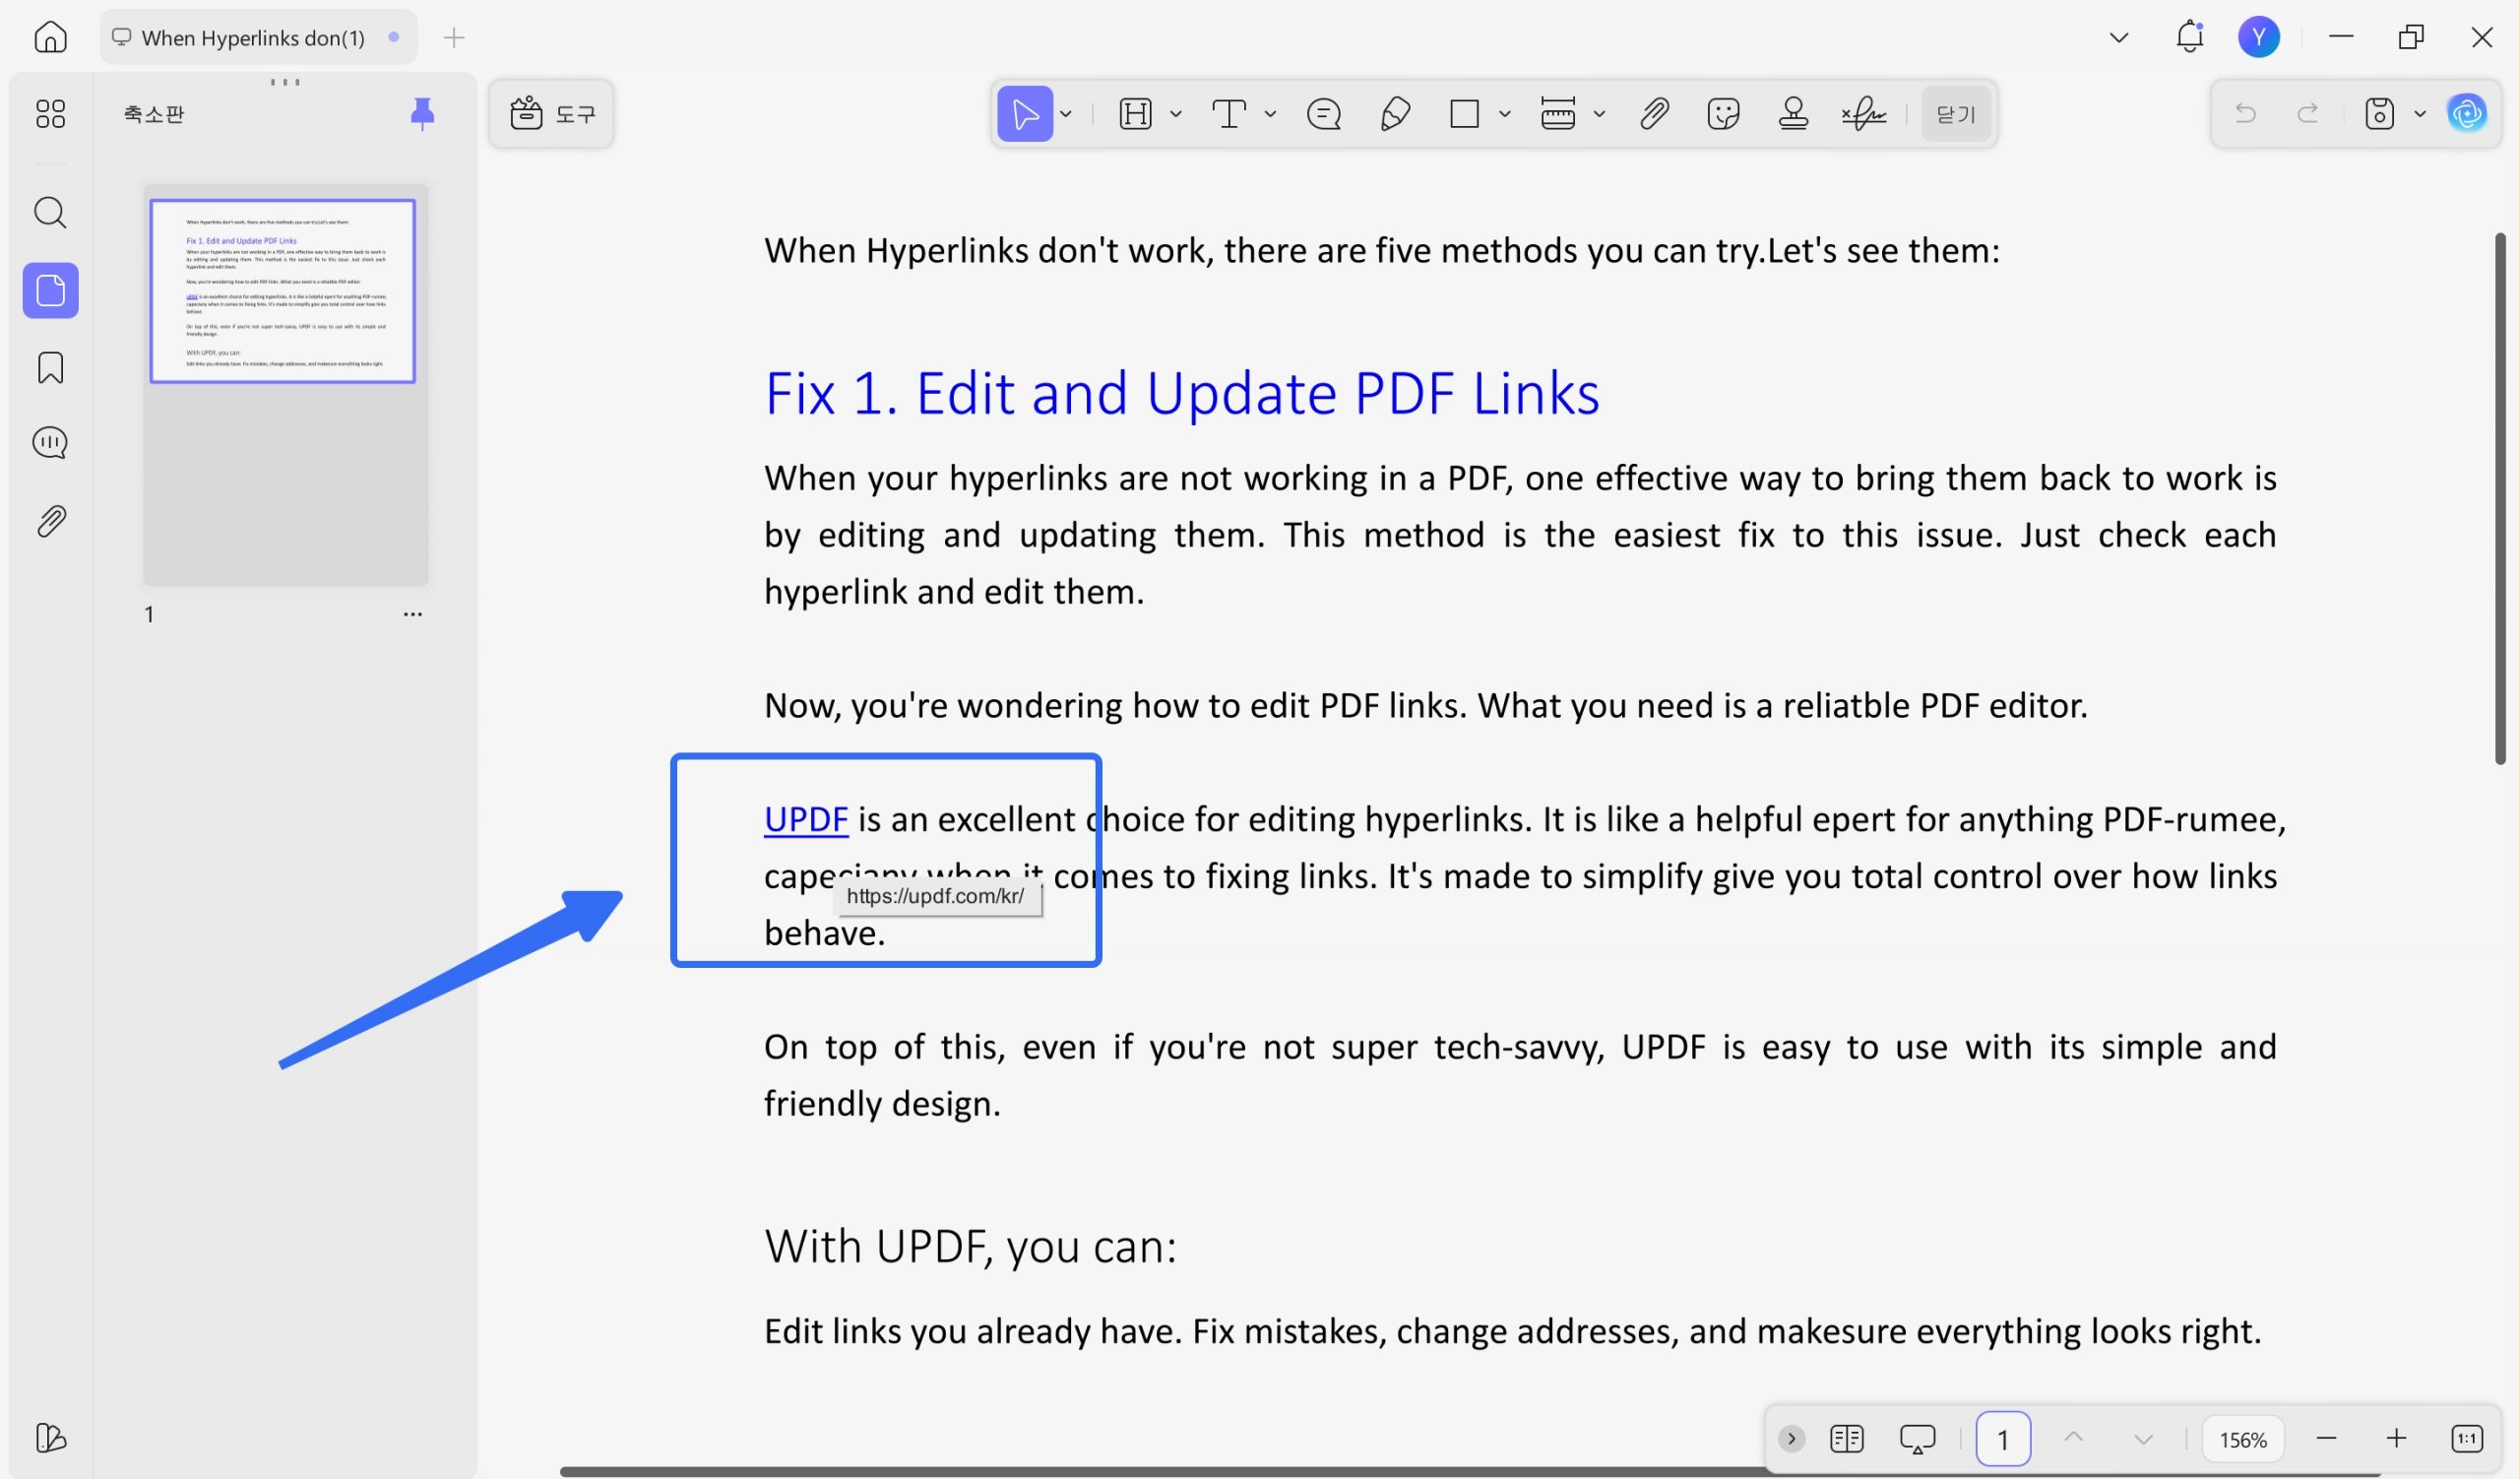The height and width of the screenshot is (1479, 2520).
Task: Click the 닫기 close toolbar button
Action: pyautogui.click(x=1956, y=114)
